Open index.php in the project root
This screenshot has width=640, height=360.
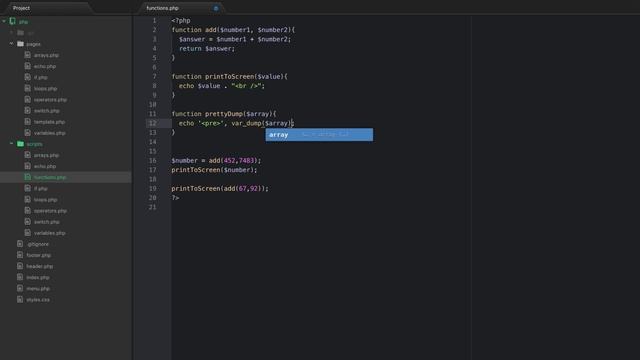coord(38,277)
